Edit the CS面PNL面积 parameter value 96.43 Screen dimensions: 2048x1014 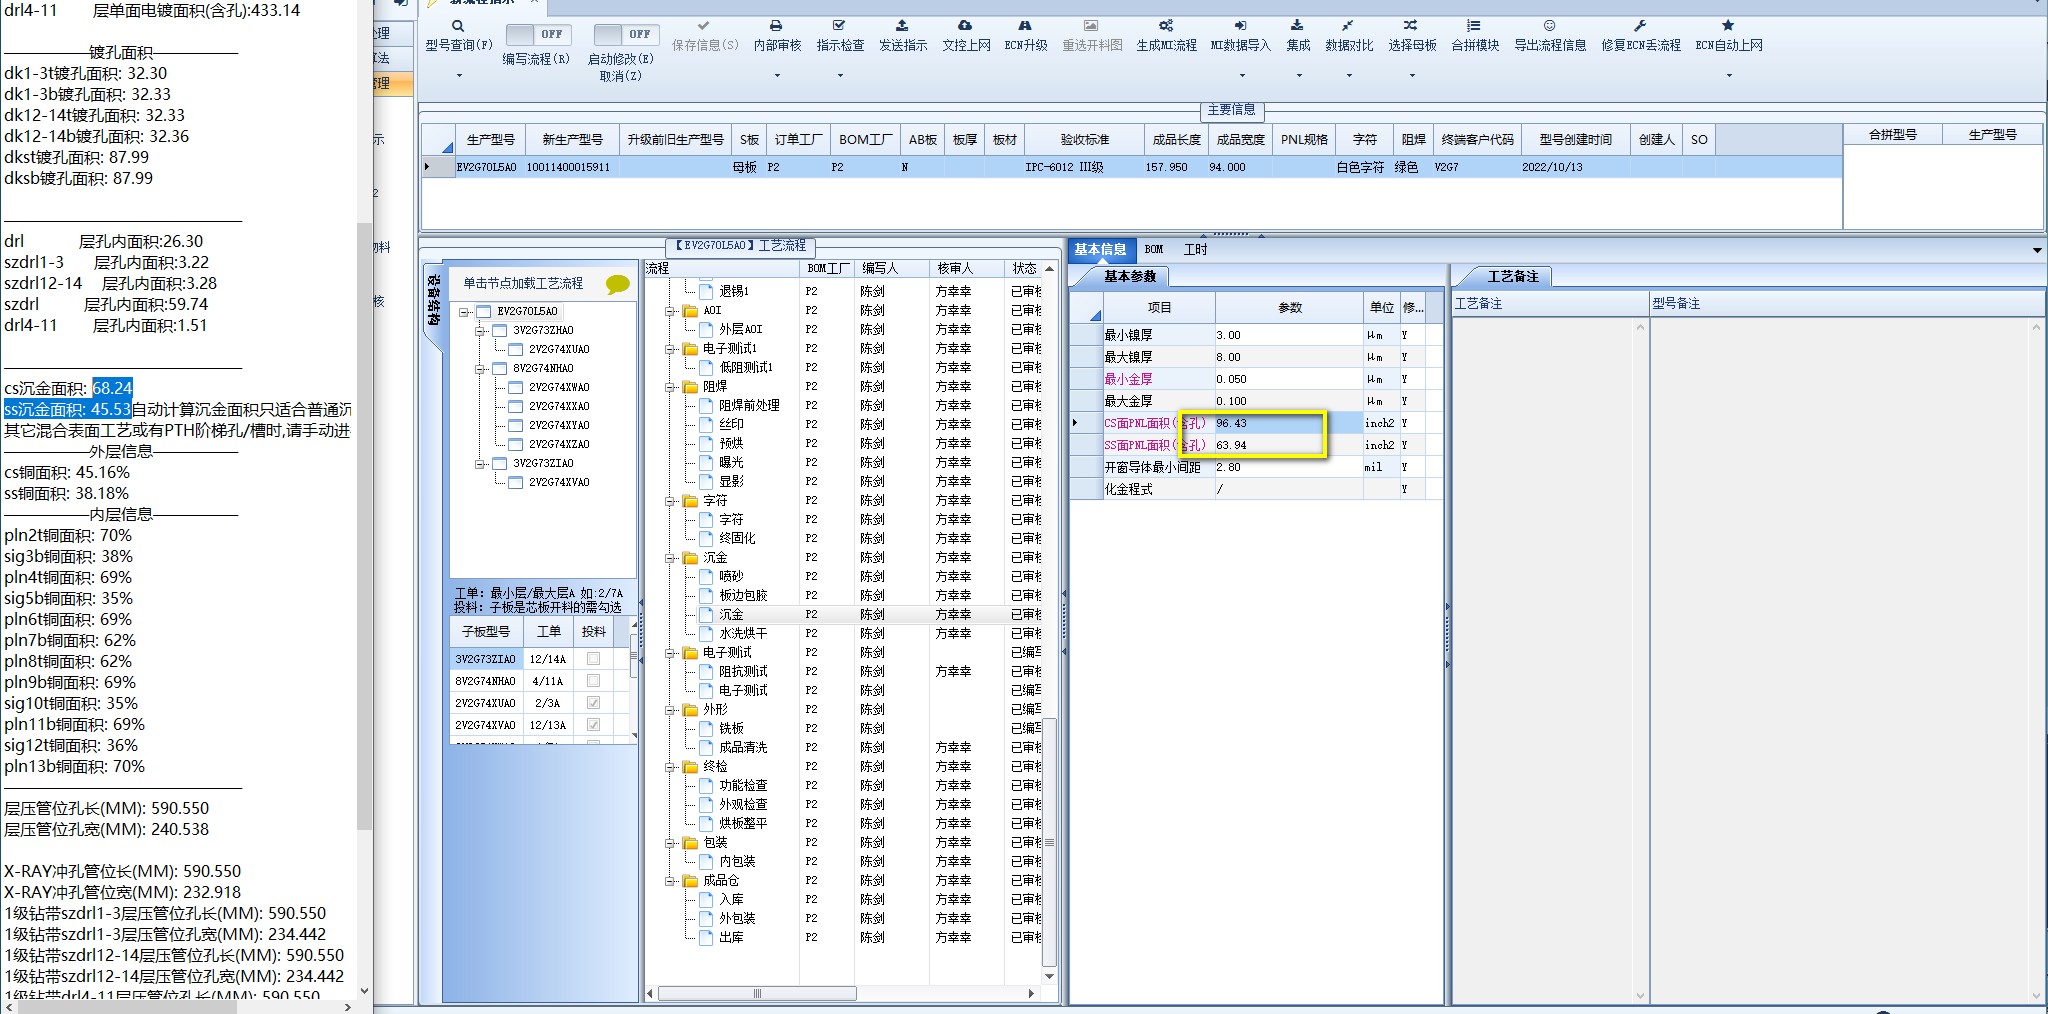pos(1288,424)
